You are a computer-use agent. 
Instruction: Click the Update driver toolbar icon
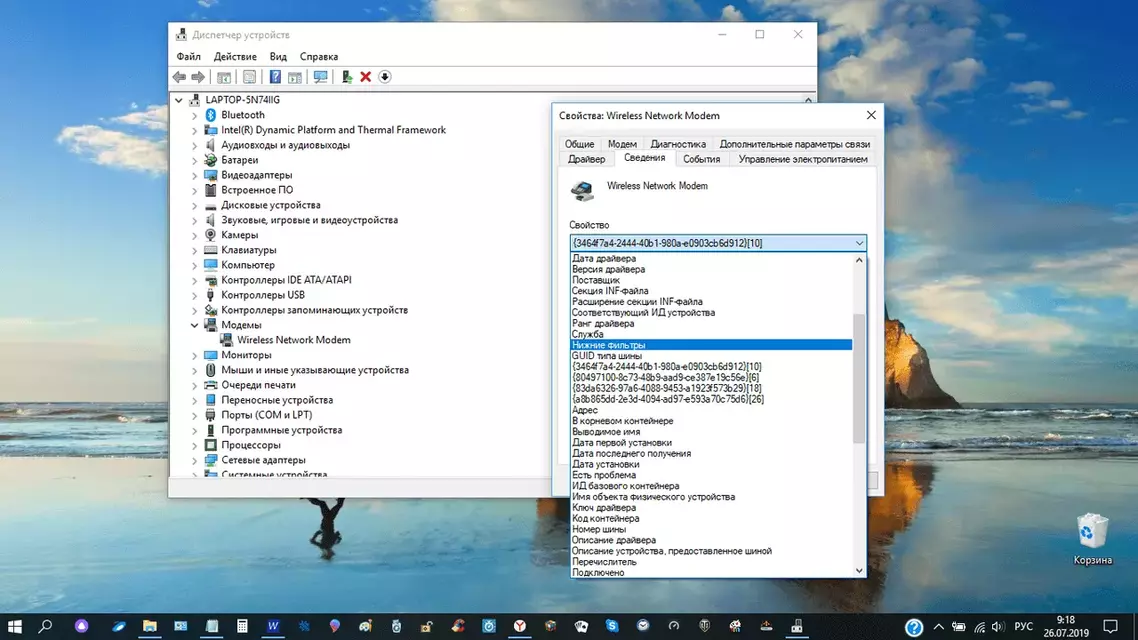[x=347, y=77]
